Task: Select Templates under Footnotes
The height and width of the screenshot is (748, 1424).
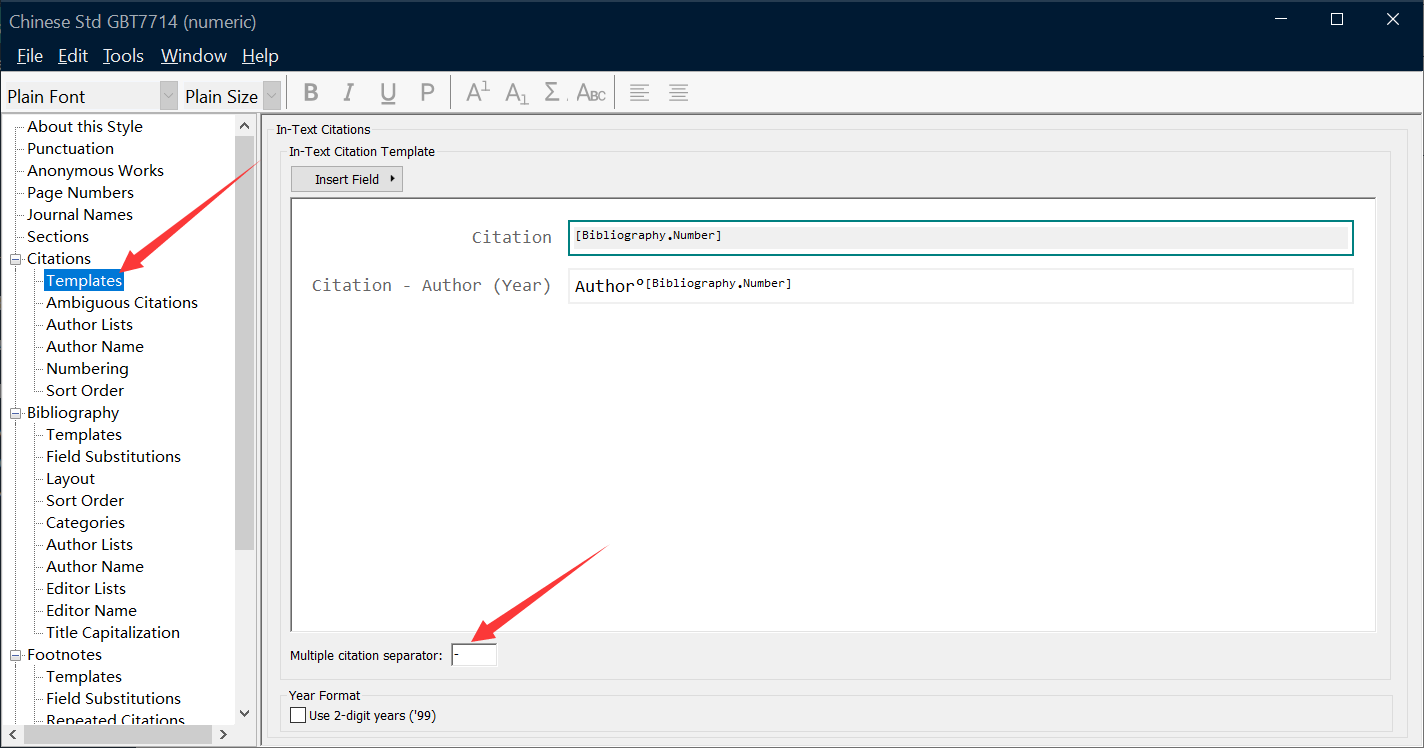Action: pyautogui.click(x=84, y=677)
